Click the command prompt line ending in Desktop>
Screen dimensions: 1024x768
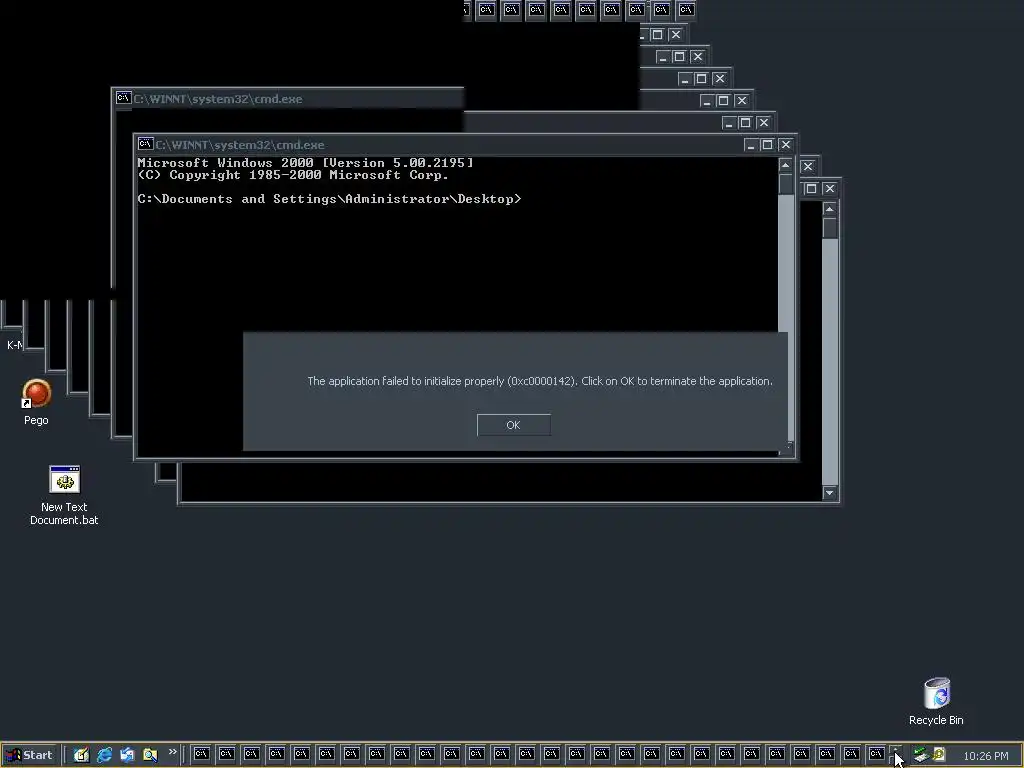(x=329, y=199)
